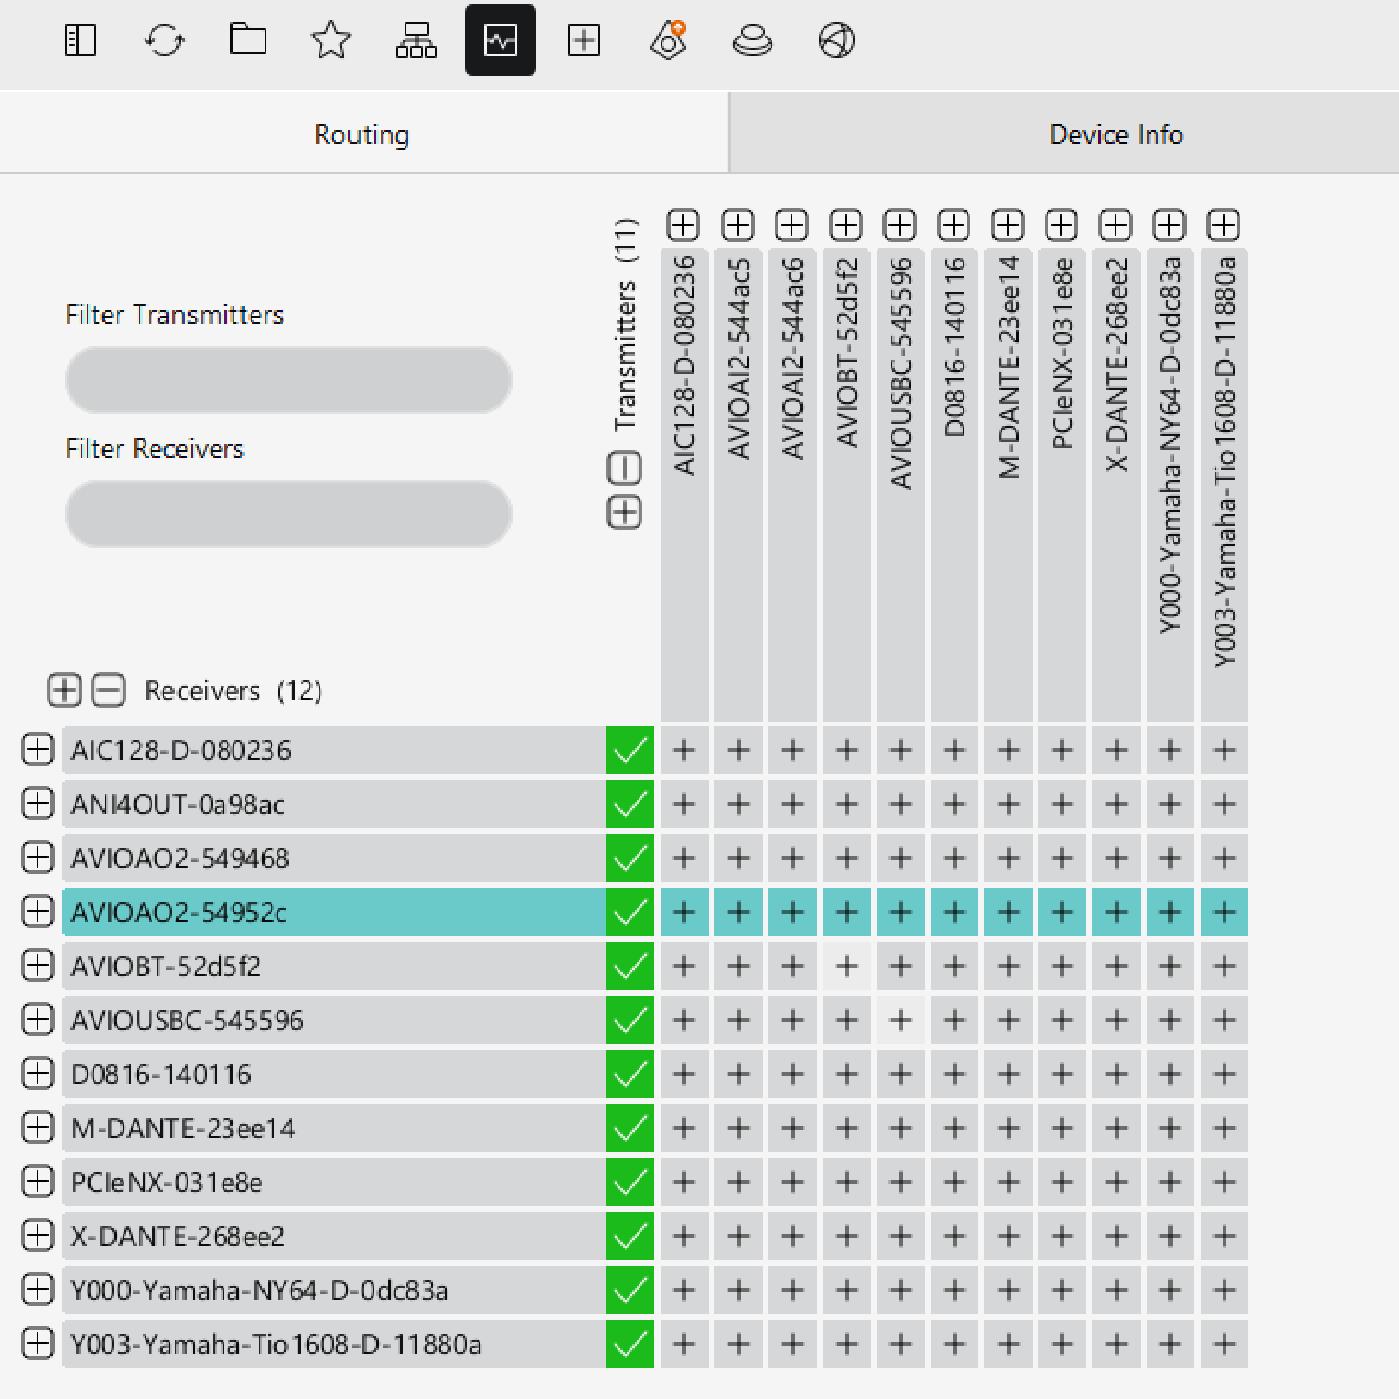Toggle green checkmark for D0816-140116 receiver
Image resolution: width=1399 pixels, height=1399 pixels.
630,1074
